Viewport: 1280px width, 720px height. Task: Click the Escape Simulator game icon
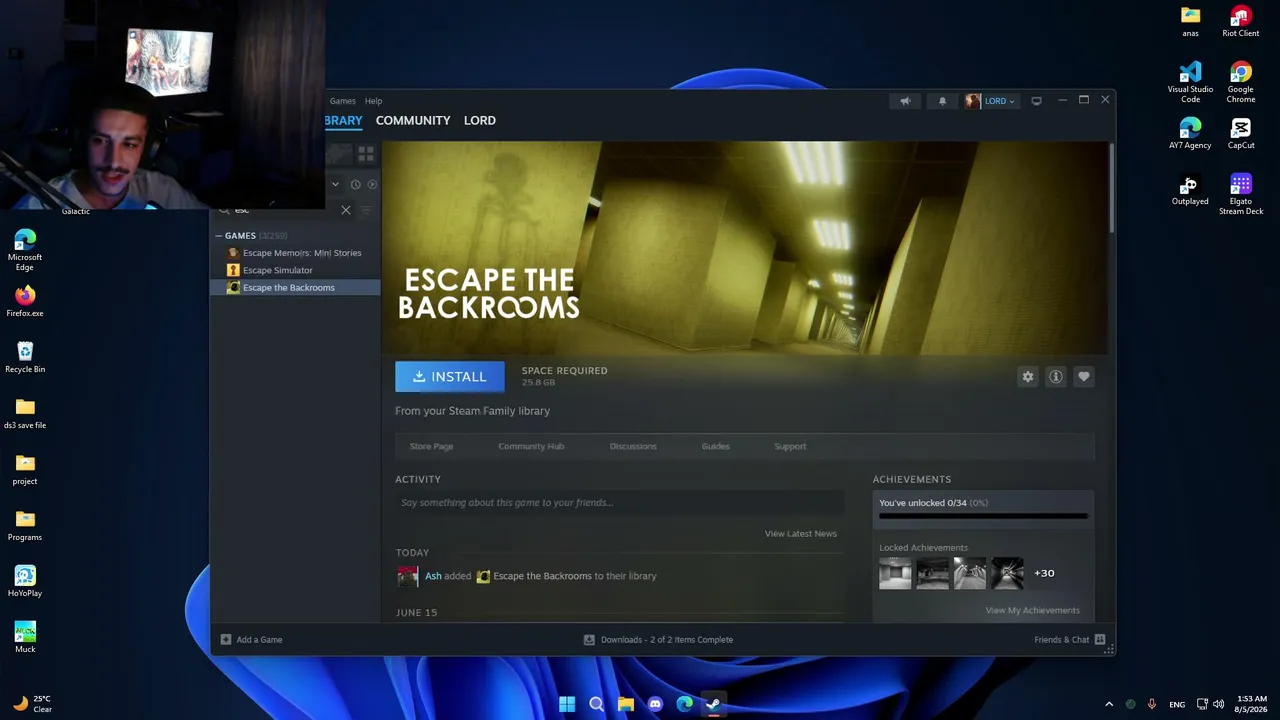[x=233, y=270]
